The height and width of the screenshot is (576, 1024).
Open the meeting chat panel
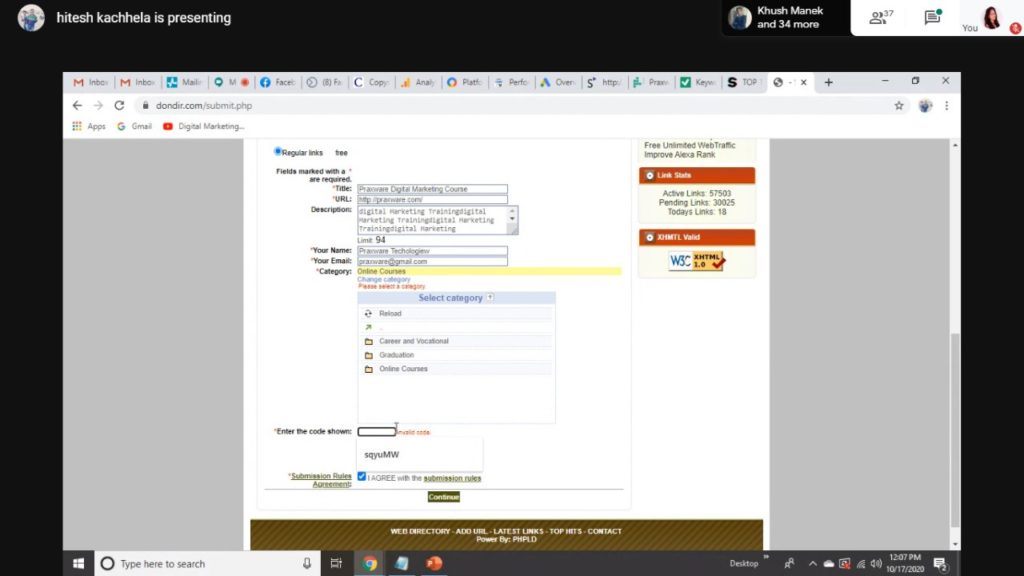click(x=932, y=17)
